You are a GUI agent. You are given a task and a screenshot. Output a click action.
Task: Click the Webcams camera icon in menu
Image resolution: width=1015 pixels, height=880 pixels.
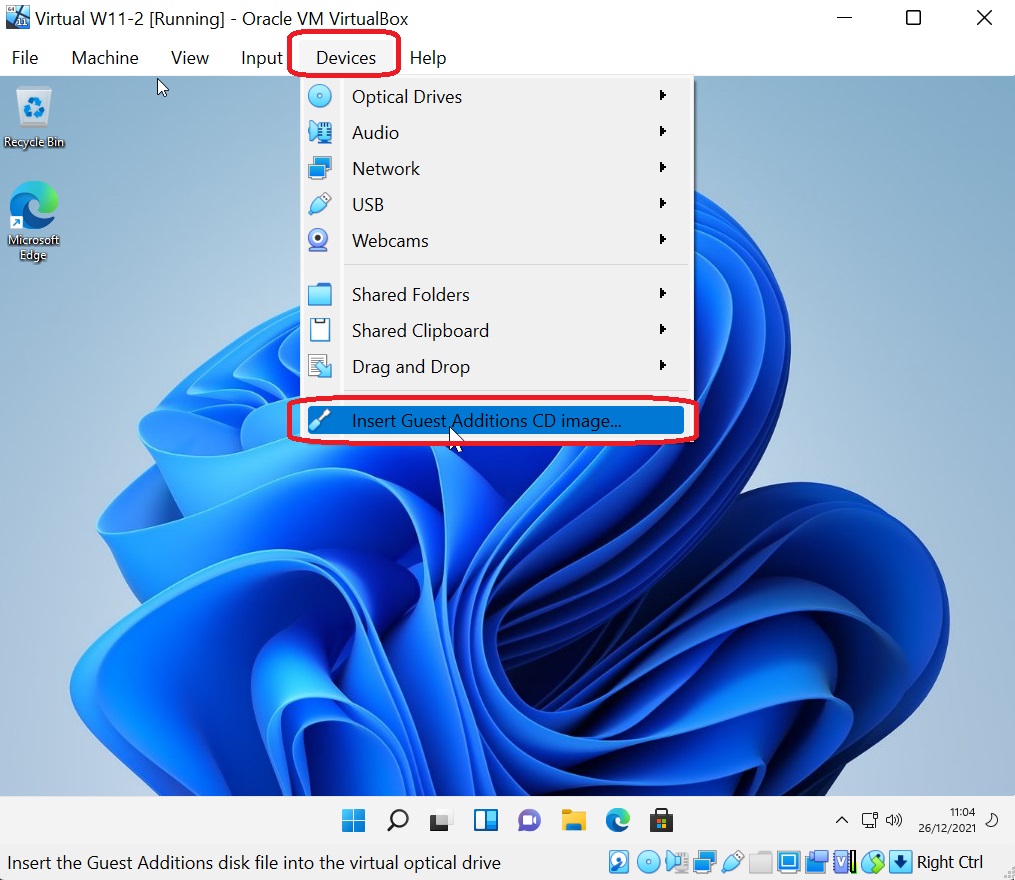click(318, 240)
